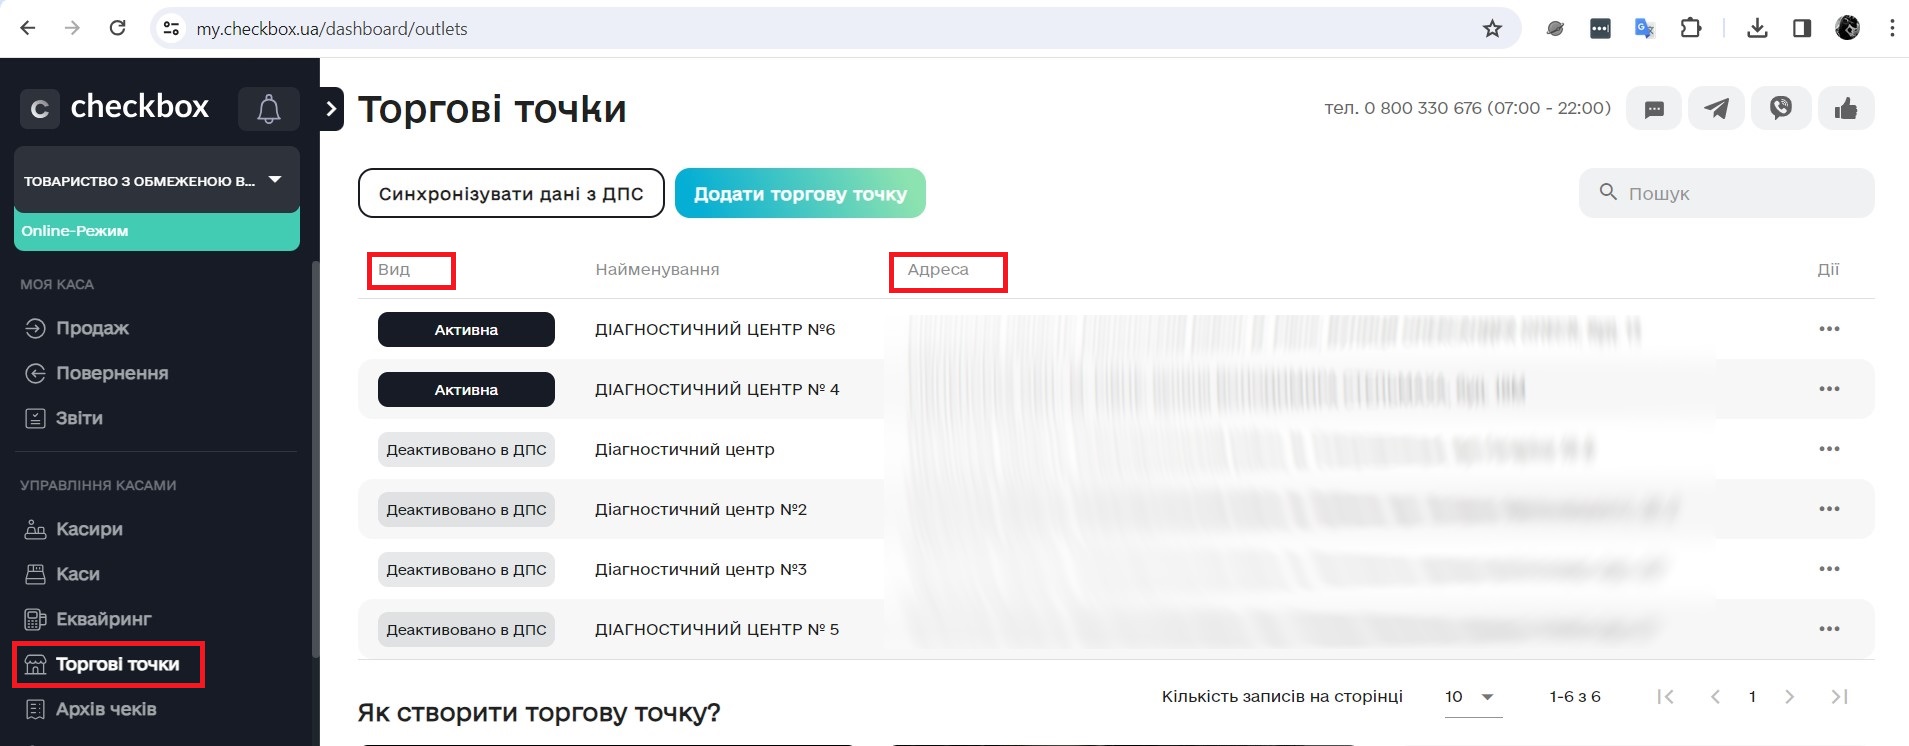Open the browser extensions puzzle icon
This screenshot has width=1909, height=746.
pyautogui.click(x=1691, y=29)
